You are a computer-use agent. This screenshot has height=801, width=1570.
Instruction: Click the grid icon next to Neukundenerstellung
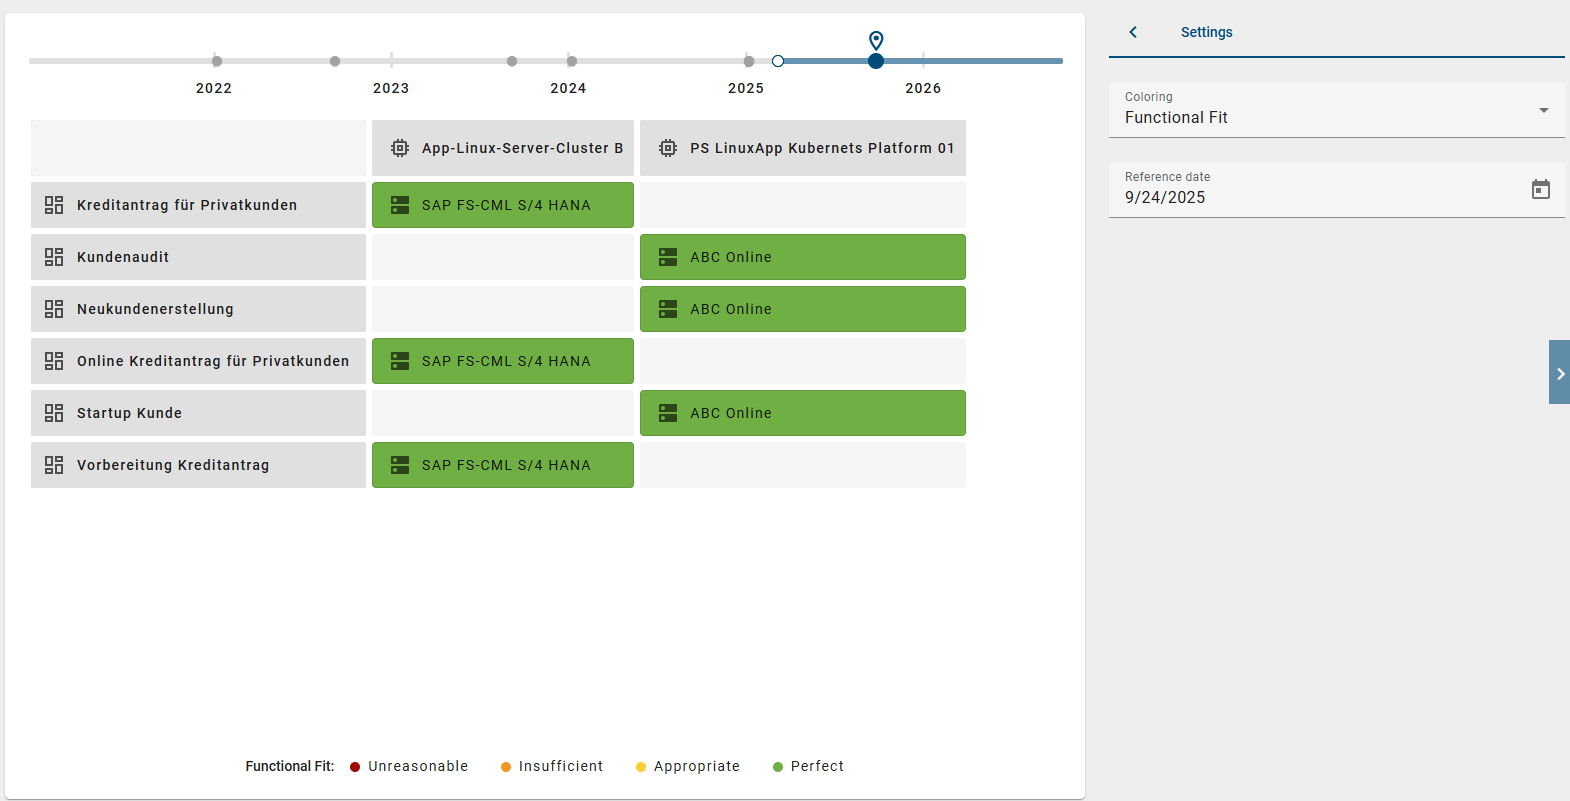click(x=54, y=309)
